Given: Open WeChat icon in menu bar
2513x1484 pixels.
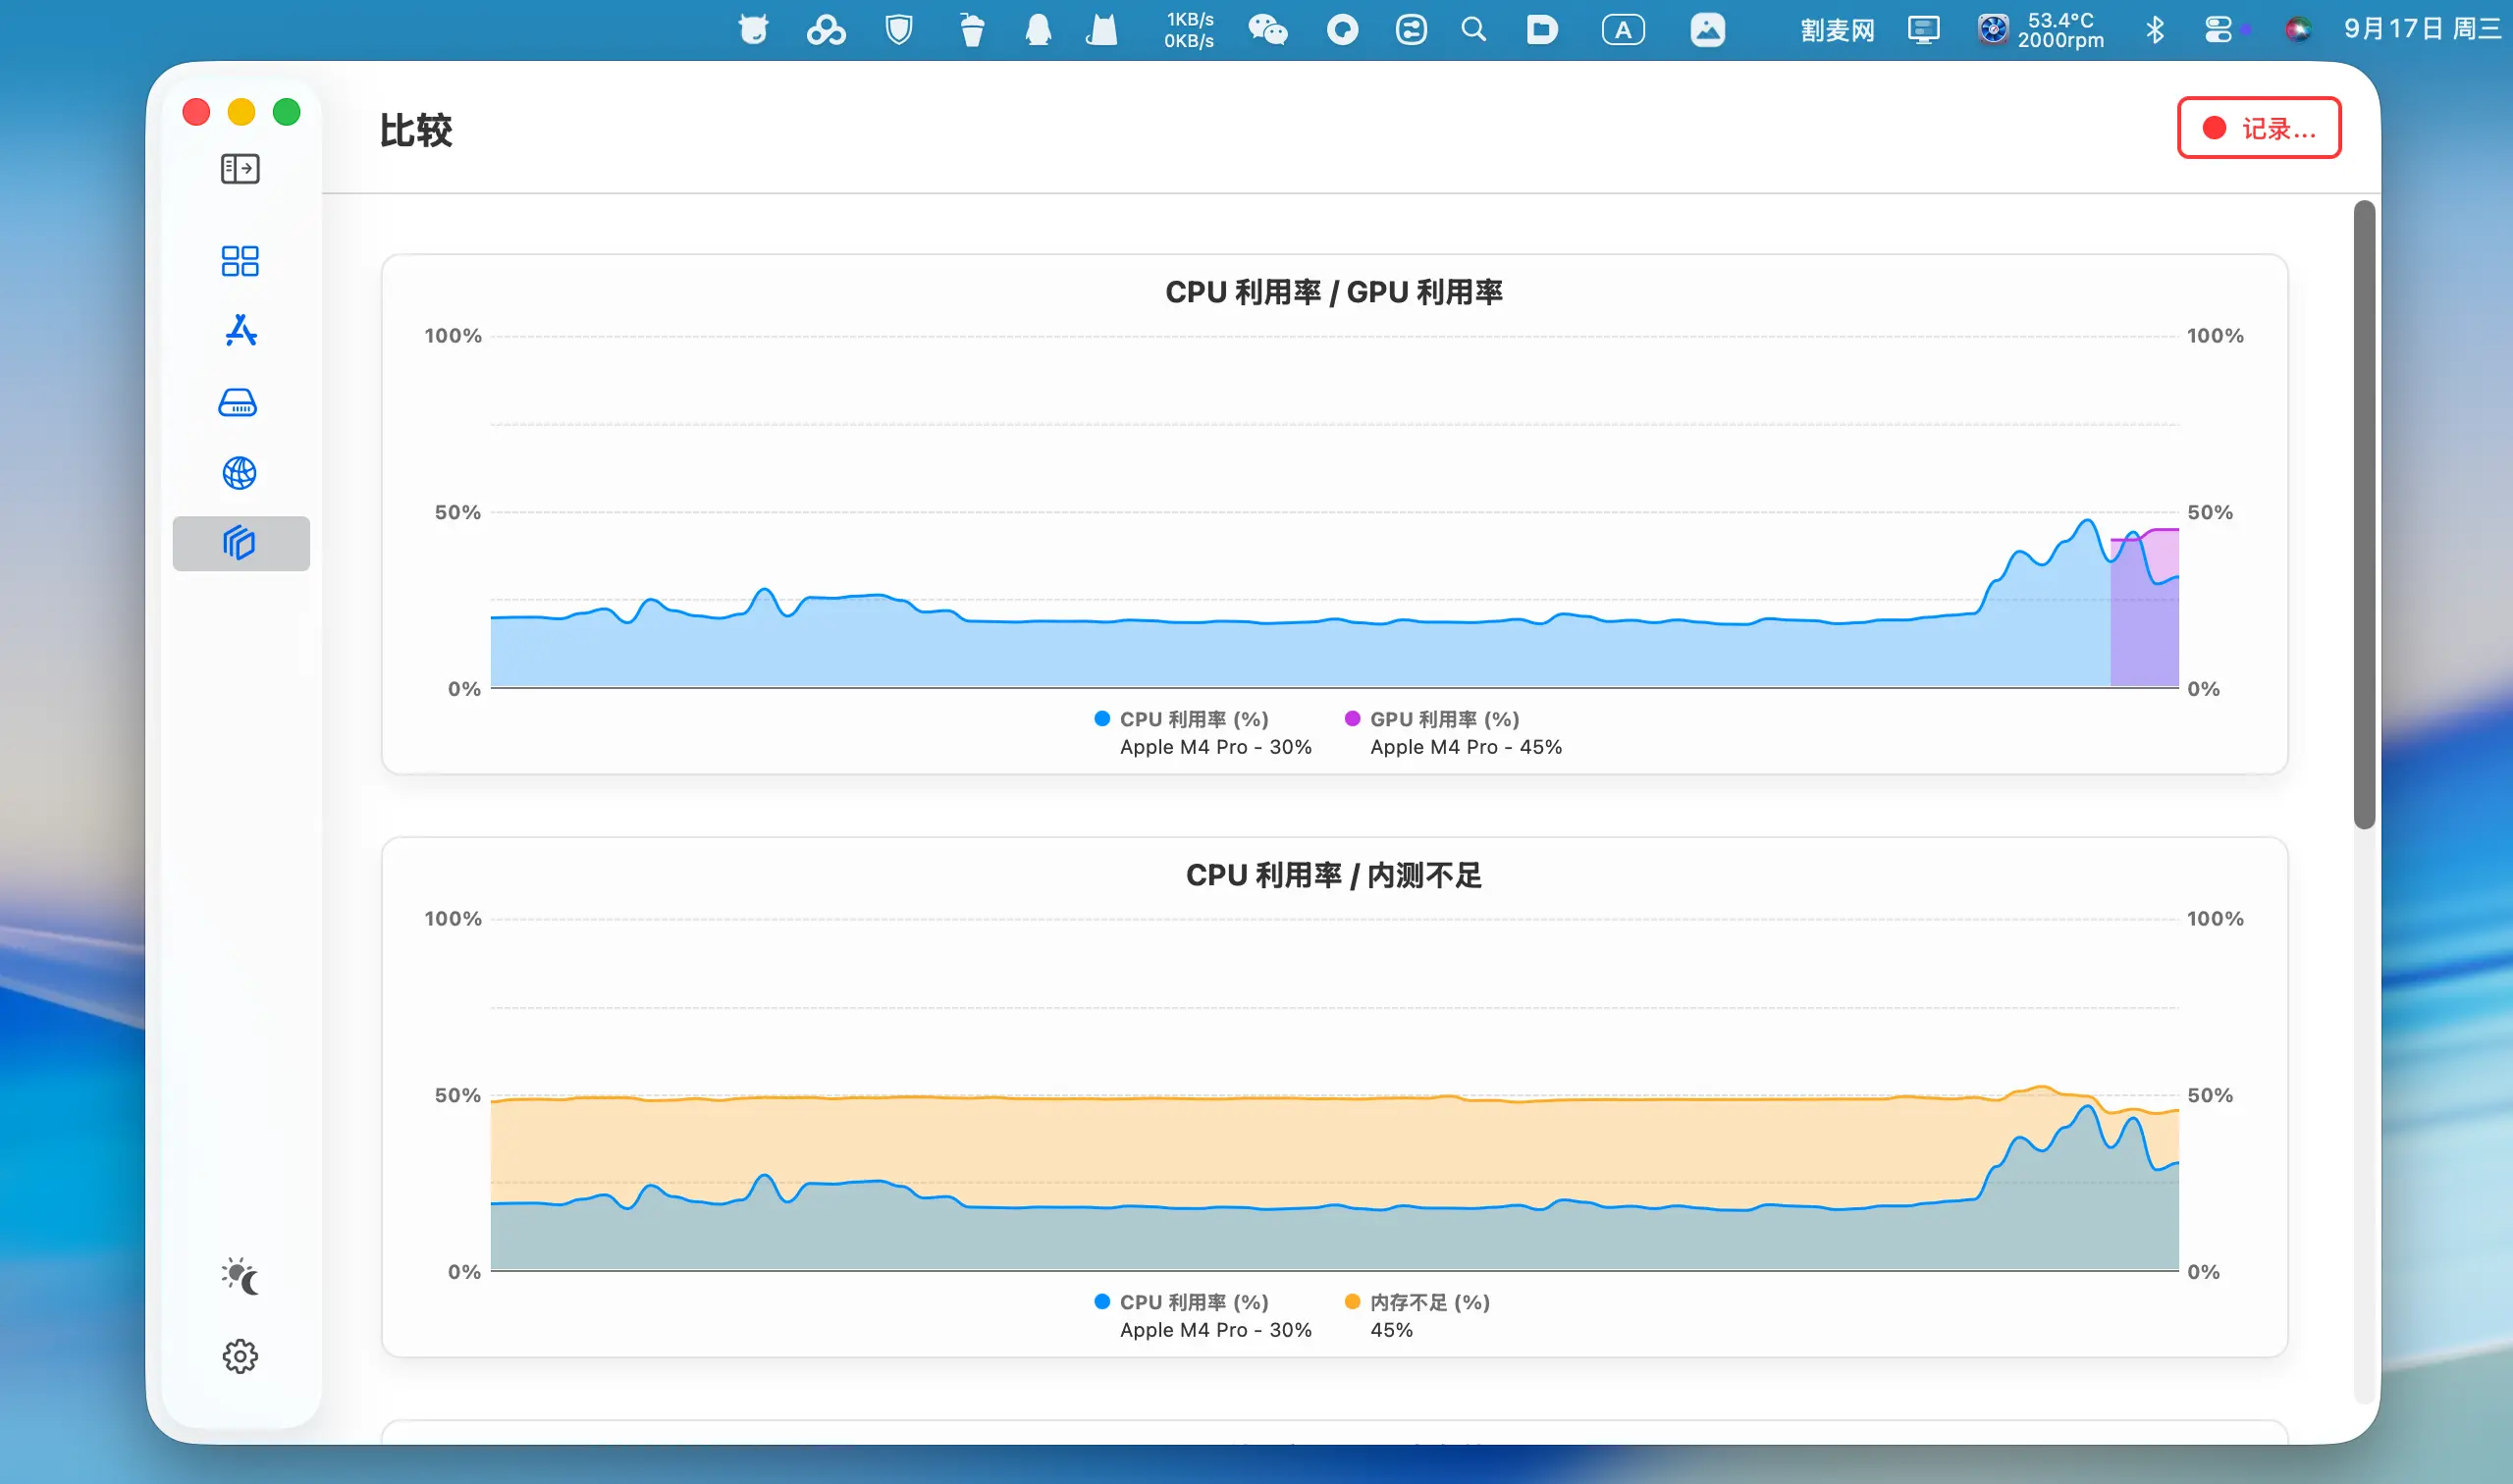Looking at the screenshot, I should click(1267, 30).
